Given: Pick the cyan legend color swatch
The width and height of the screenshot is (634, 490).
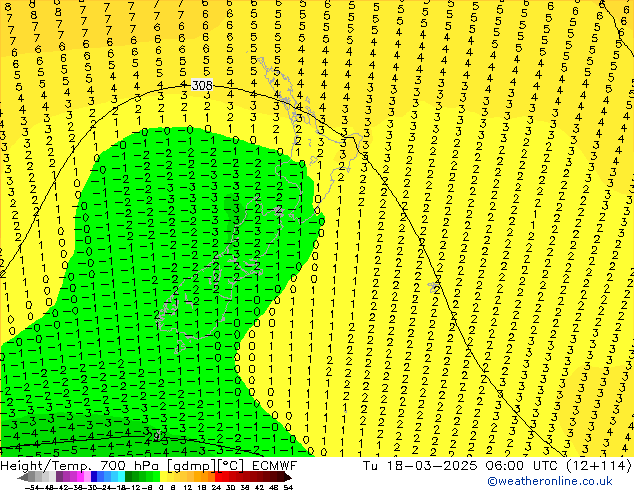Looking at the screenshot, I should click(x=121, y=476).
